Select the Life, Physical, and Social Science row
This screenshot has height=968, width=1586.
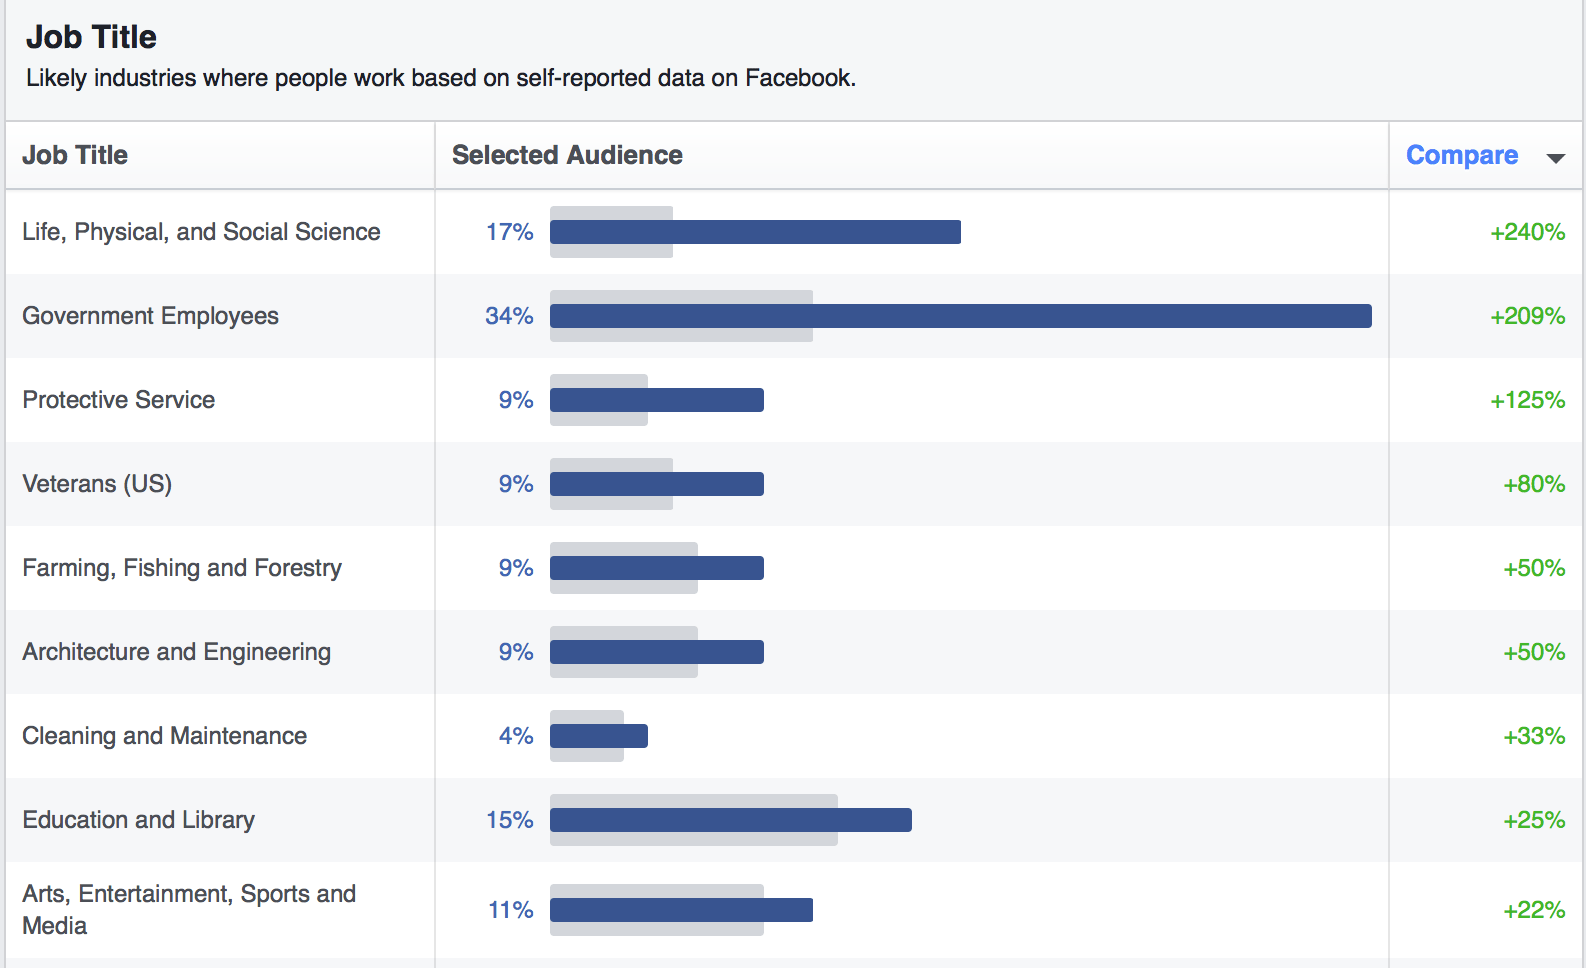coord(201,232)
